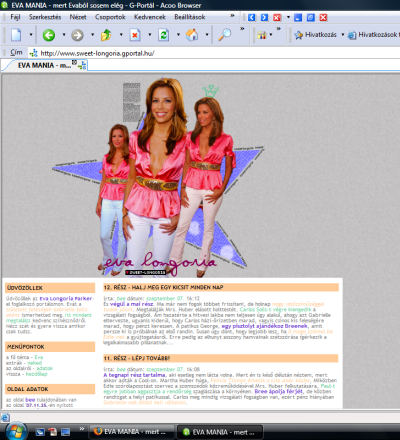400x440 pixels.
Task: Go to the Home page icon
Action: click(x=192, y=35)
